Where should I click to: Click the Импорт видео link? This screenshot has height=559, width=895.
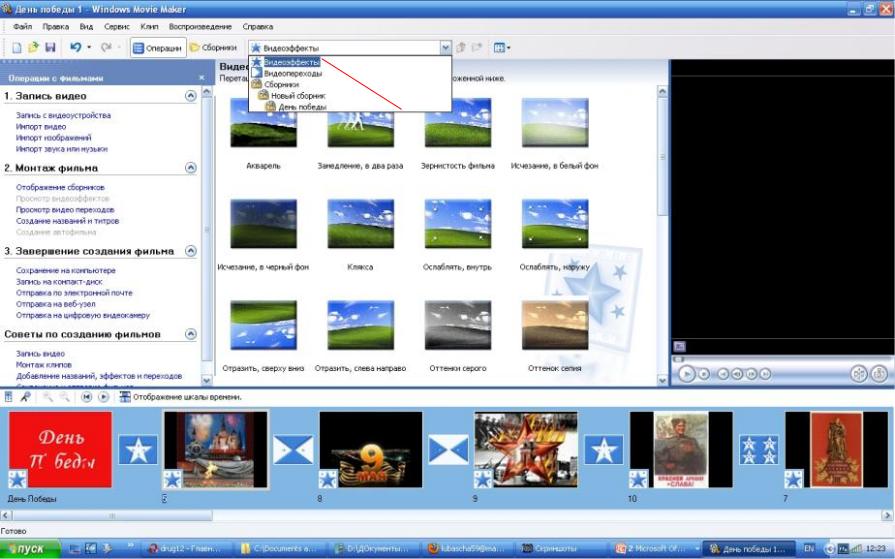pos(41,127)
